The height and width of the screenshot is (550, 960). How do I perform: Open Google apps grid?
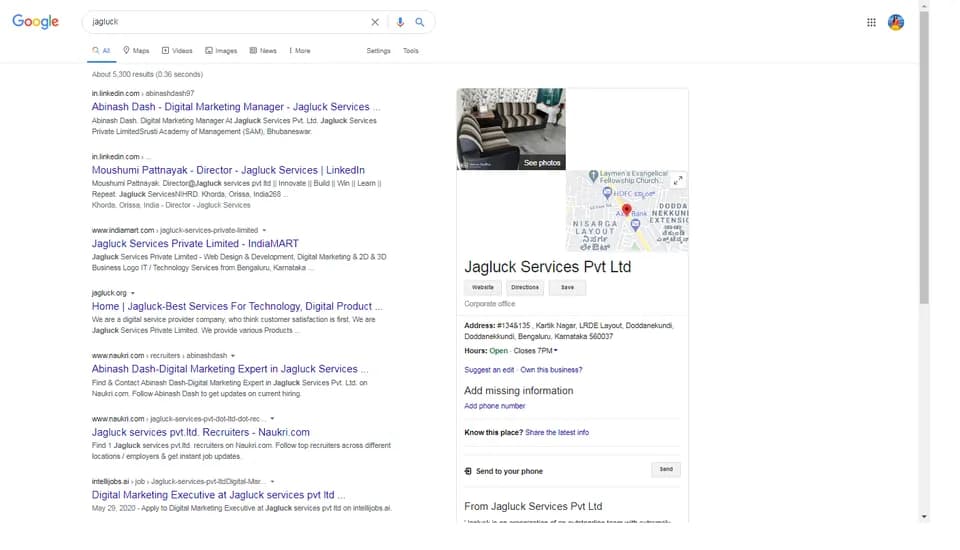871,23
